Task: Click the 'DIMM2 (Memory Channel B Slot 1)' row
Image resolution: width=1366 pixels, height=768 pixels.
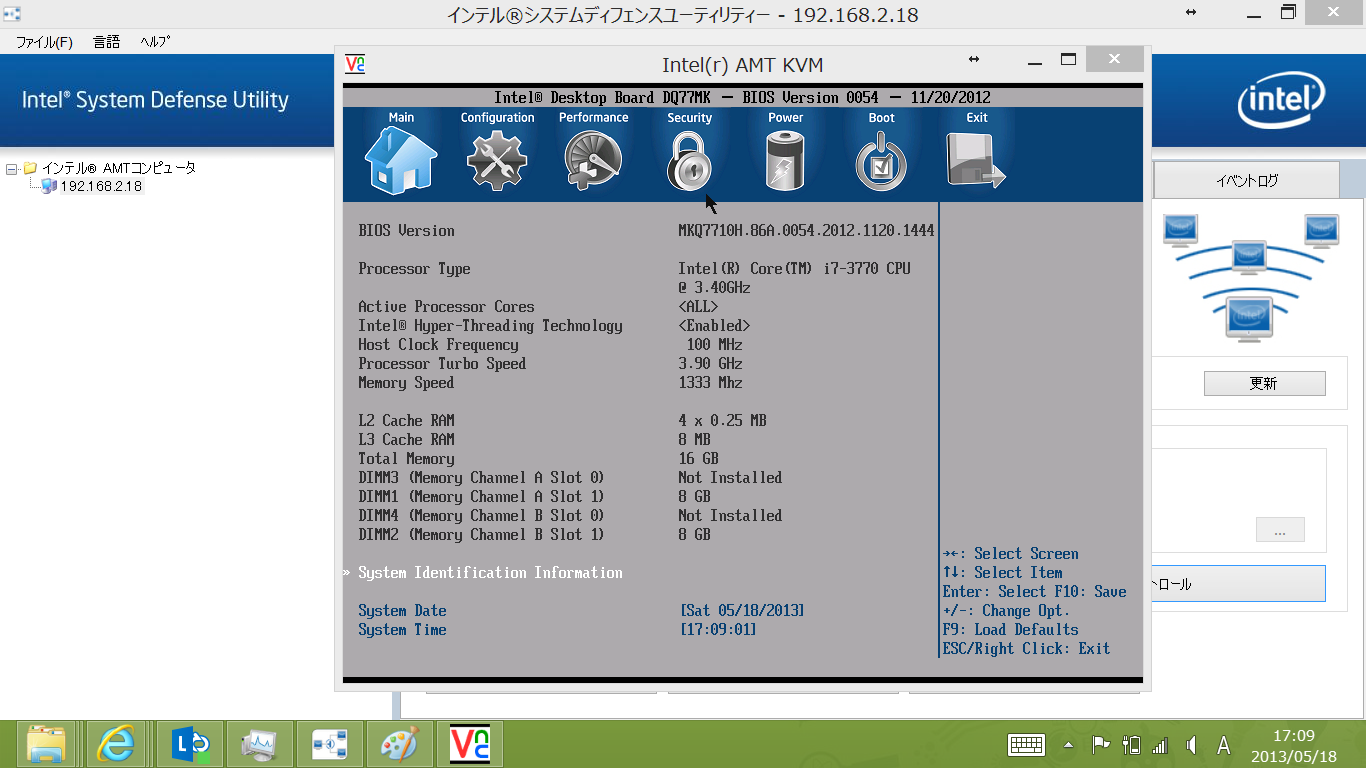Action: 534,535
